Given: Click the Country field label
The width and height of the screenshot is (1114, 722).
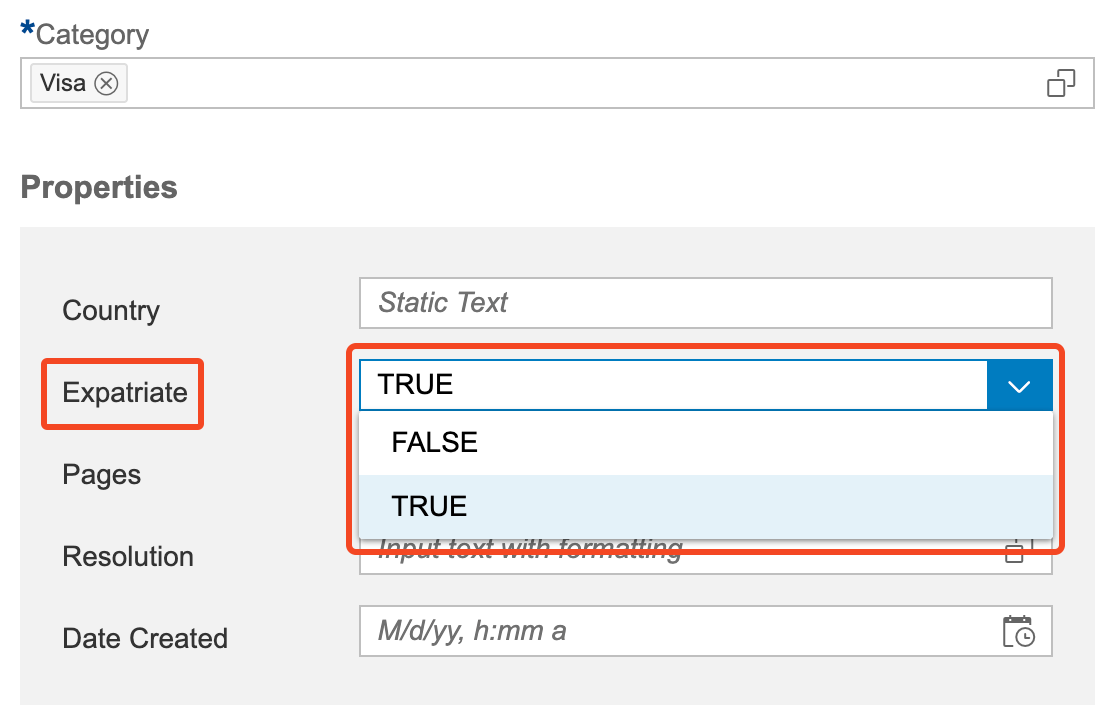Looking at the screenshot, I should 111,311.
